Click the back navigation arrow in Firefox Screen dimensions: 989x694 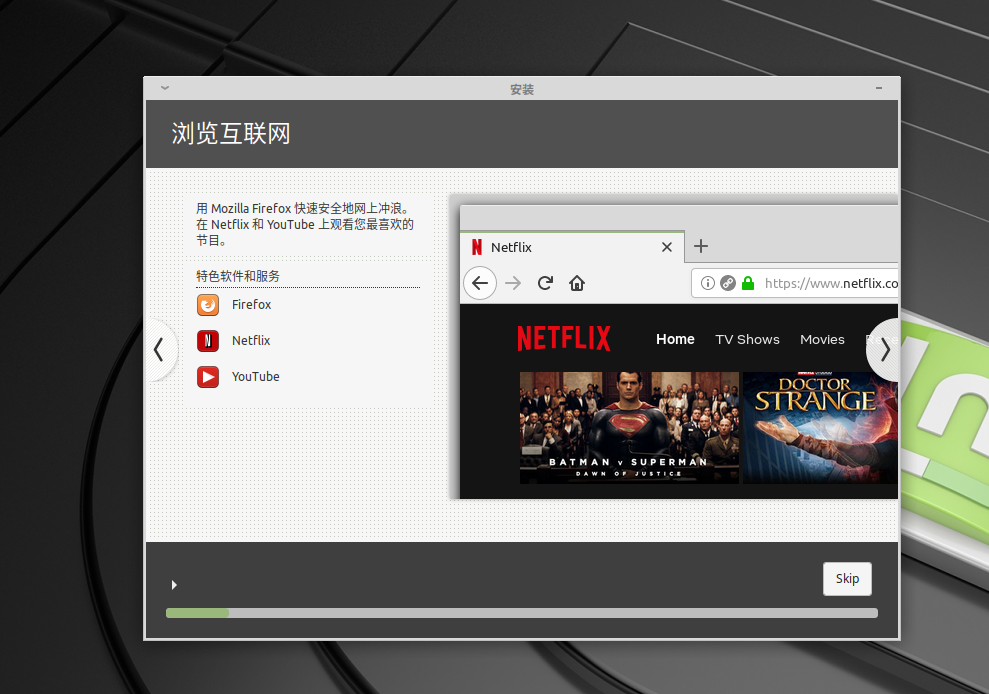[480, 283]
